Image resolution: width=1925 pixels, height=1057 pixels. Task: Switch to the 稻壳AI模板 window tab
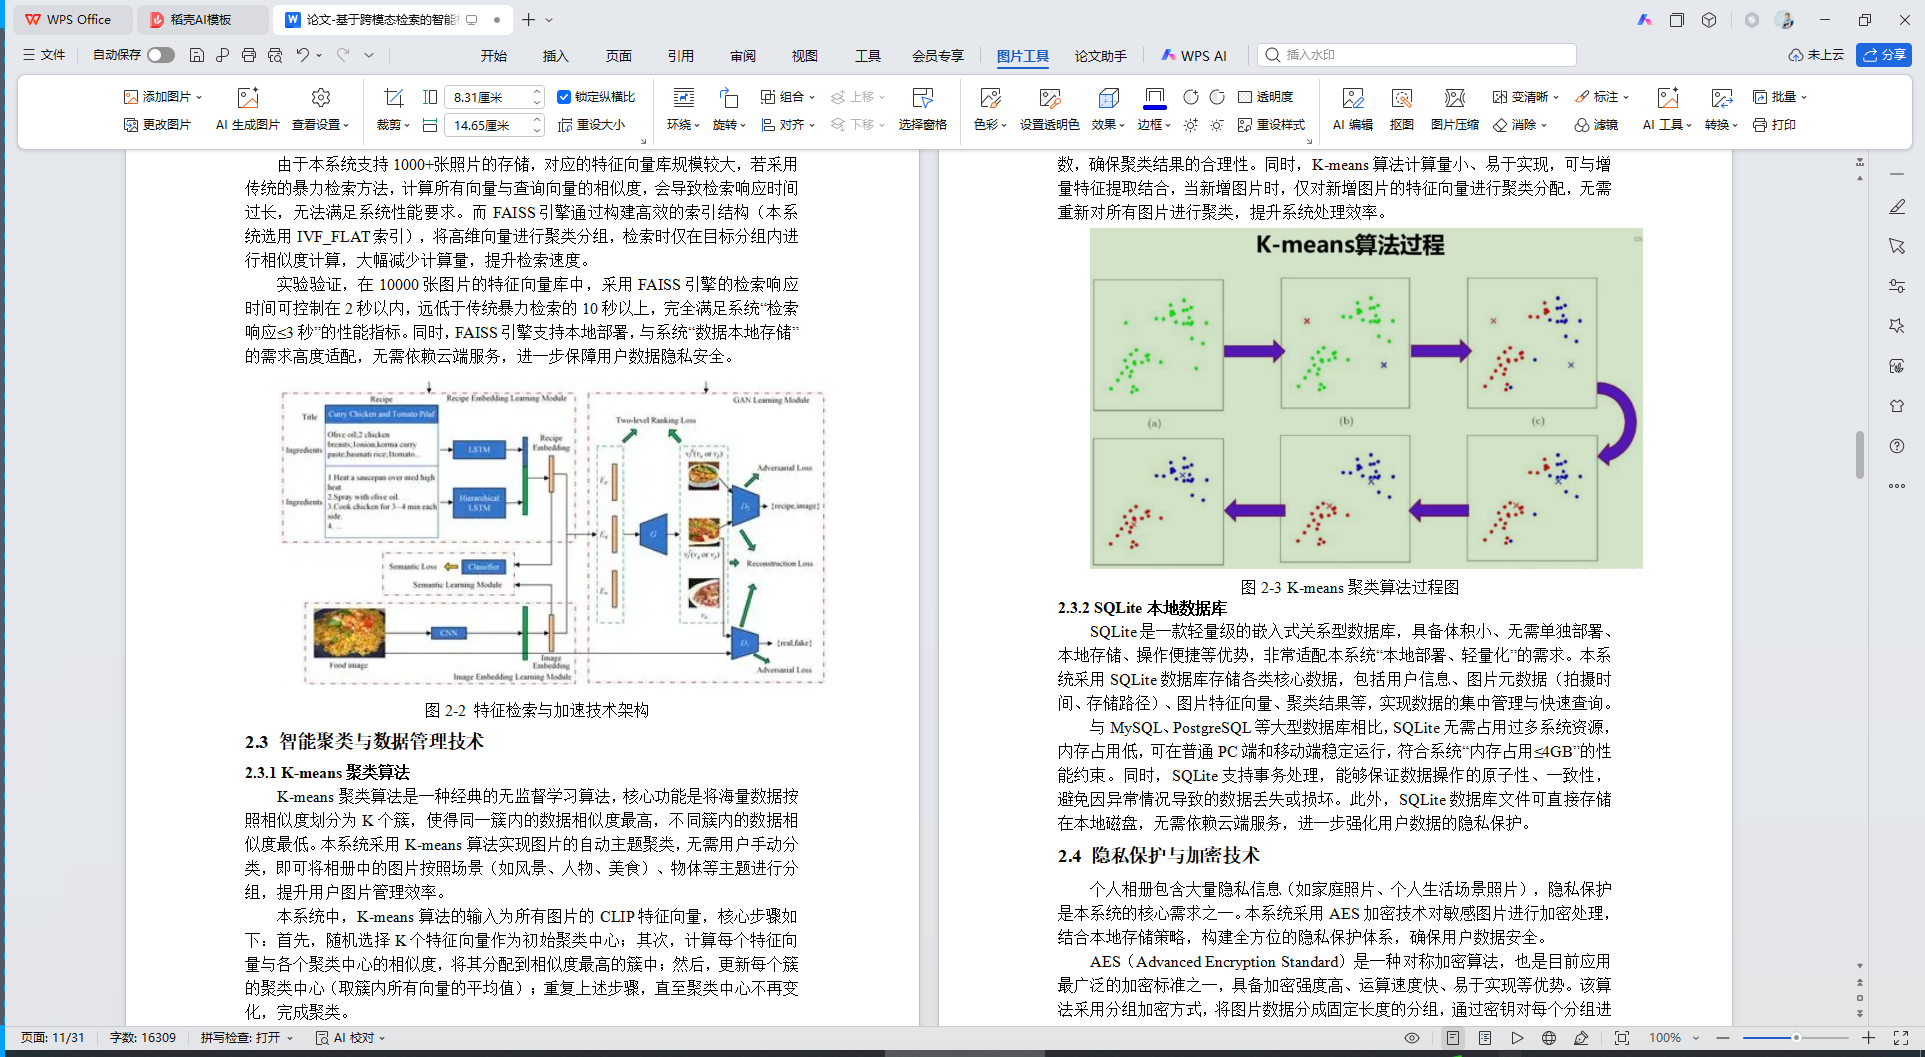click(201, 19)
